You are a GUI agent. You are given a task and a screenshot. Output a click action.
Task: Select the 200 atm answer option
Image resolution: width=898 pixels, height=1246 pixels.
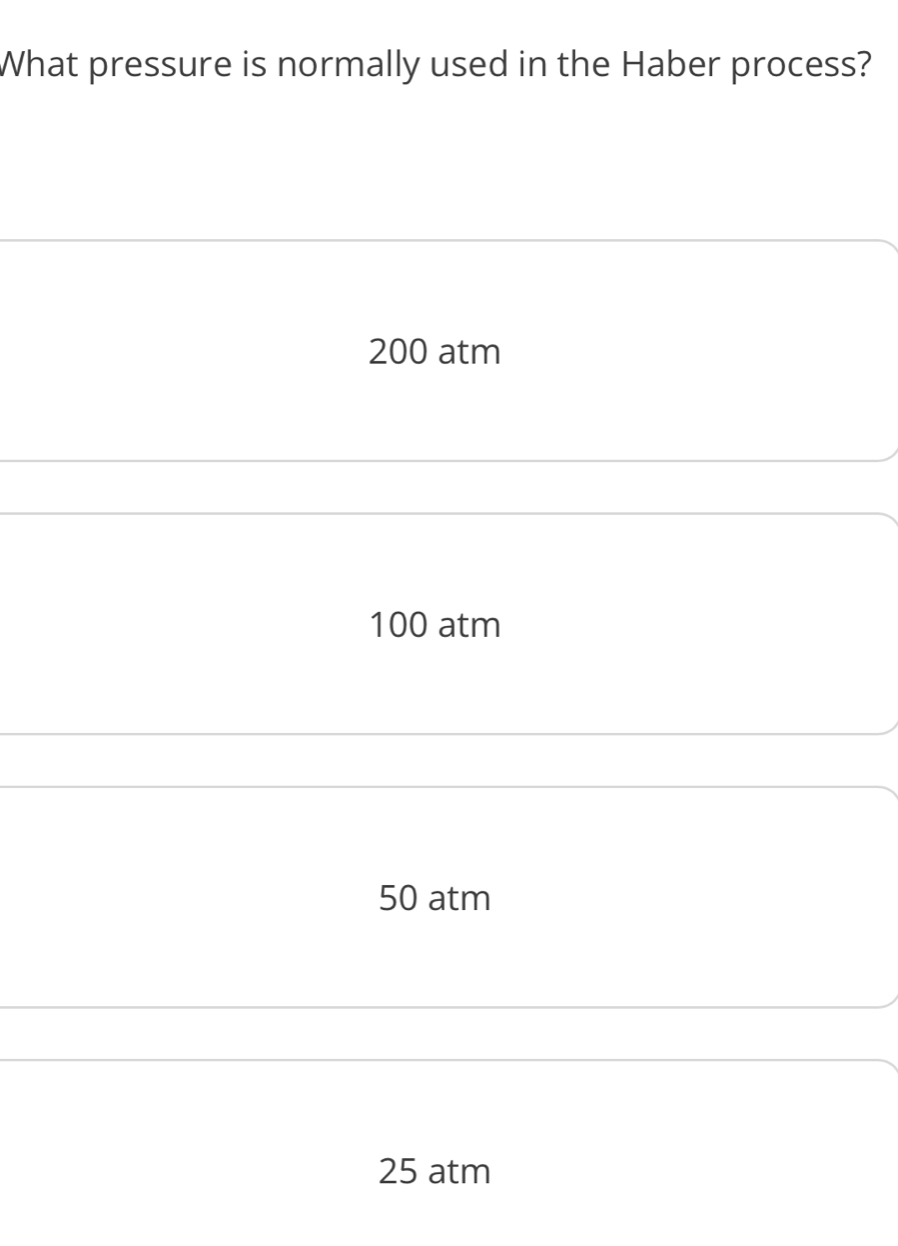pyautogui.click(x=449, y=351)
